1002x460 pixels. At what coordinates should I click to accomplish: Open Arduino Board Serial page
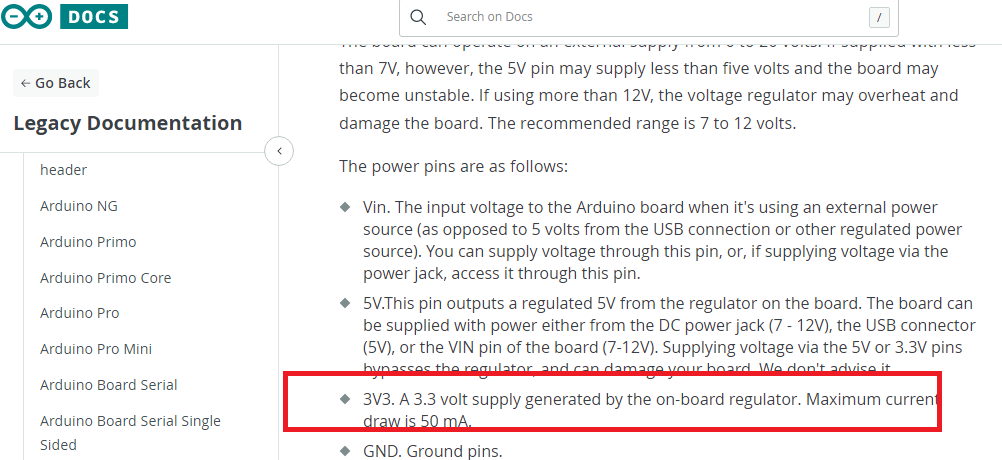point(109,385)
